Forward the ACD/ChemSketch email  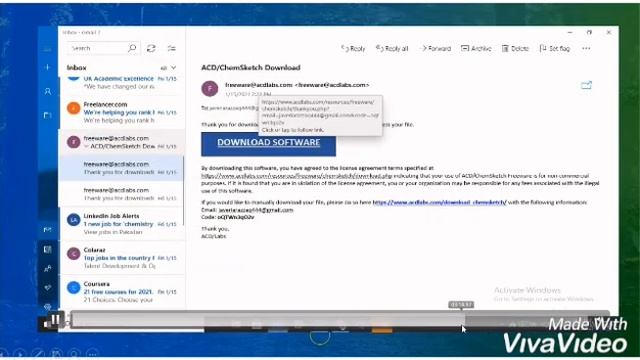coord(436,49)
